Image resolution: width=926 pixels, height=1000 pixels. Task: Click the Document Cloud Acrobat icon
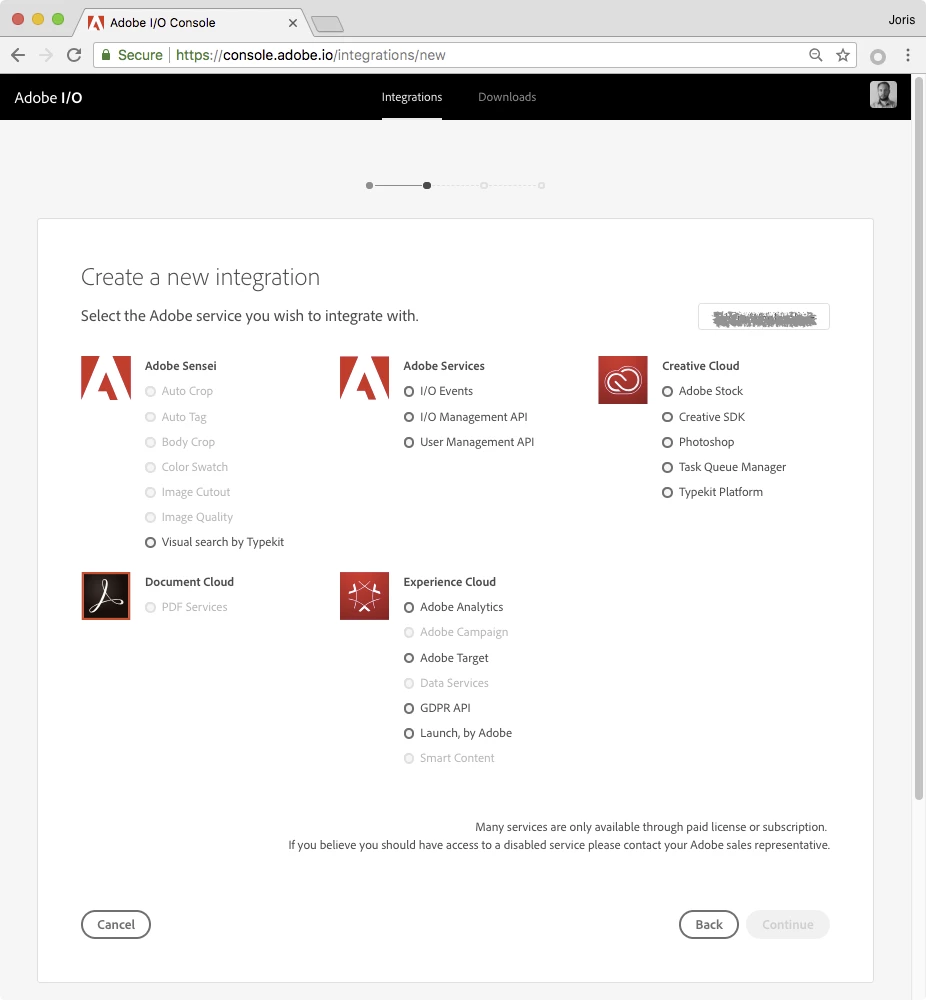106,596
